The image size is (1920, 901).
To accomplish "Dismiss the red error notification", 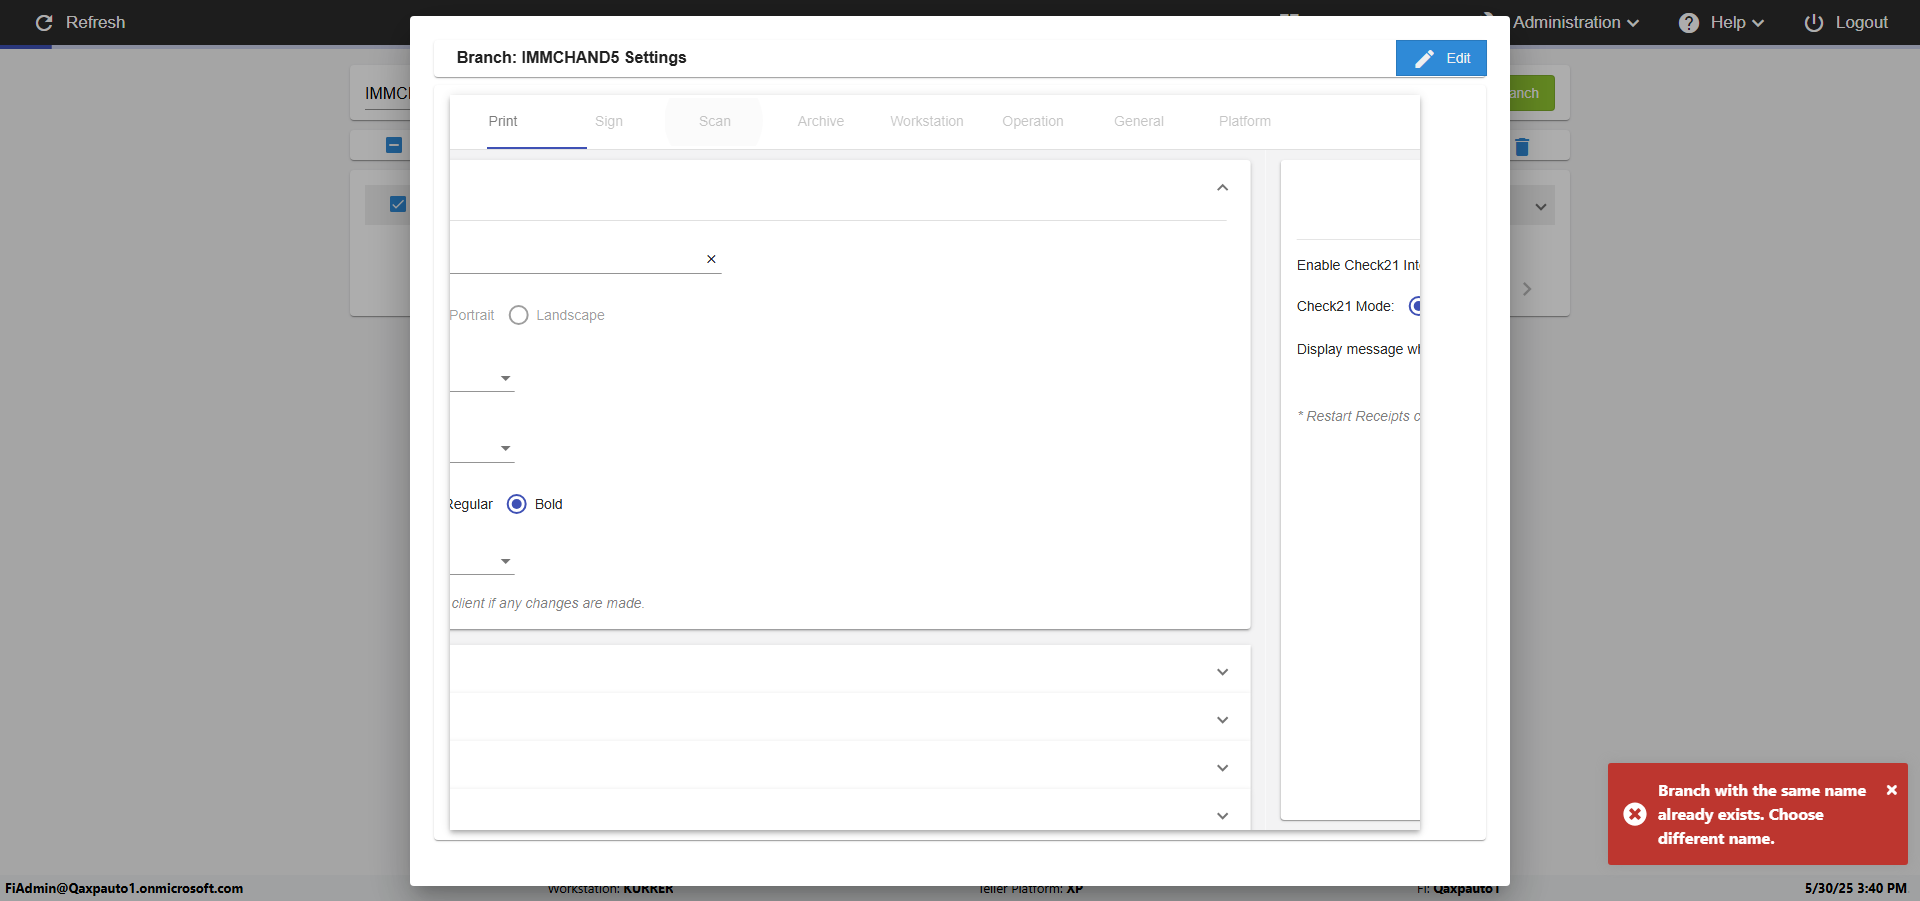I will pyautogui.click(x=1891, y=790).
